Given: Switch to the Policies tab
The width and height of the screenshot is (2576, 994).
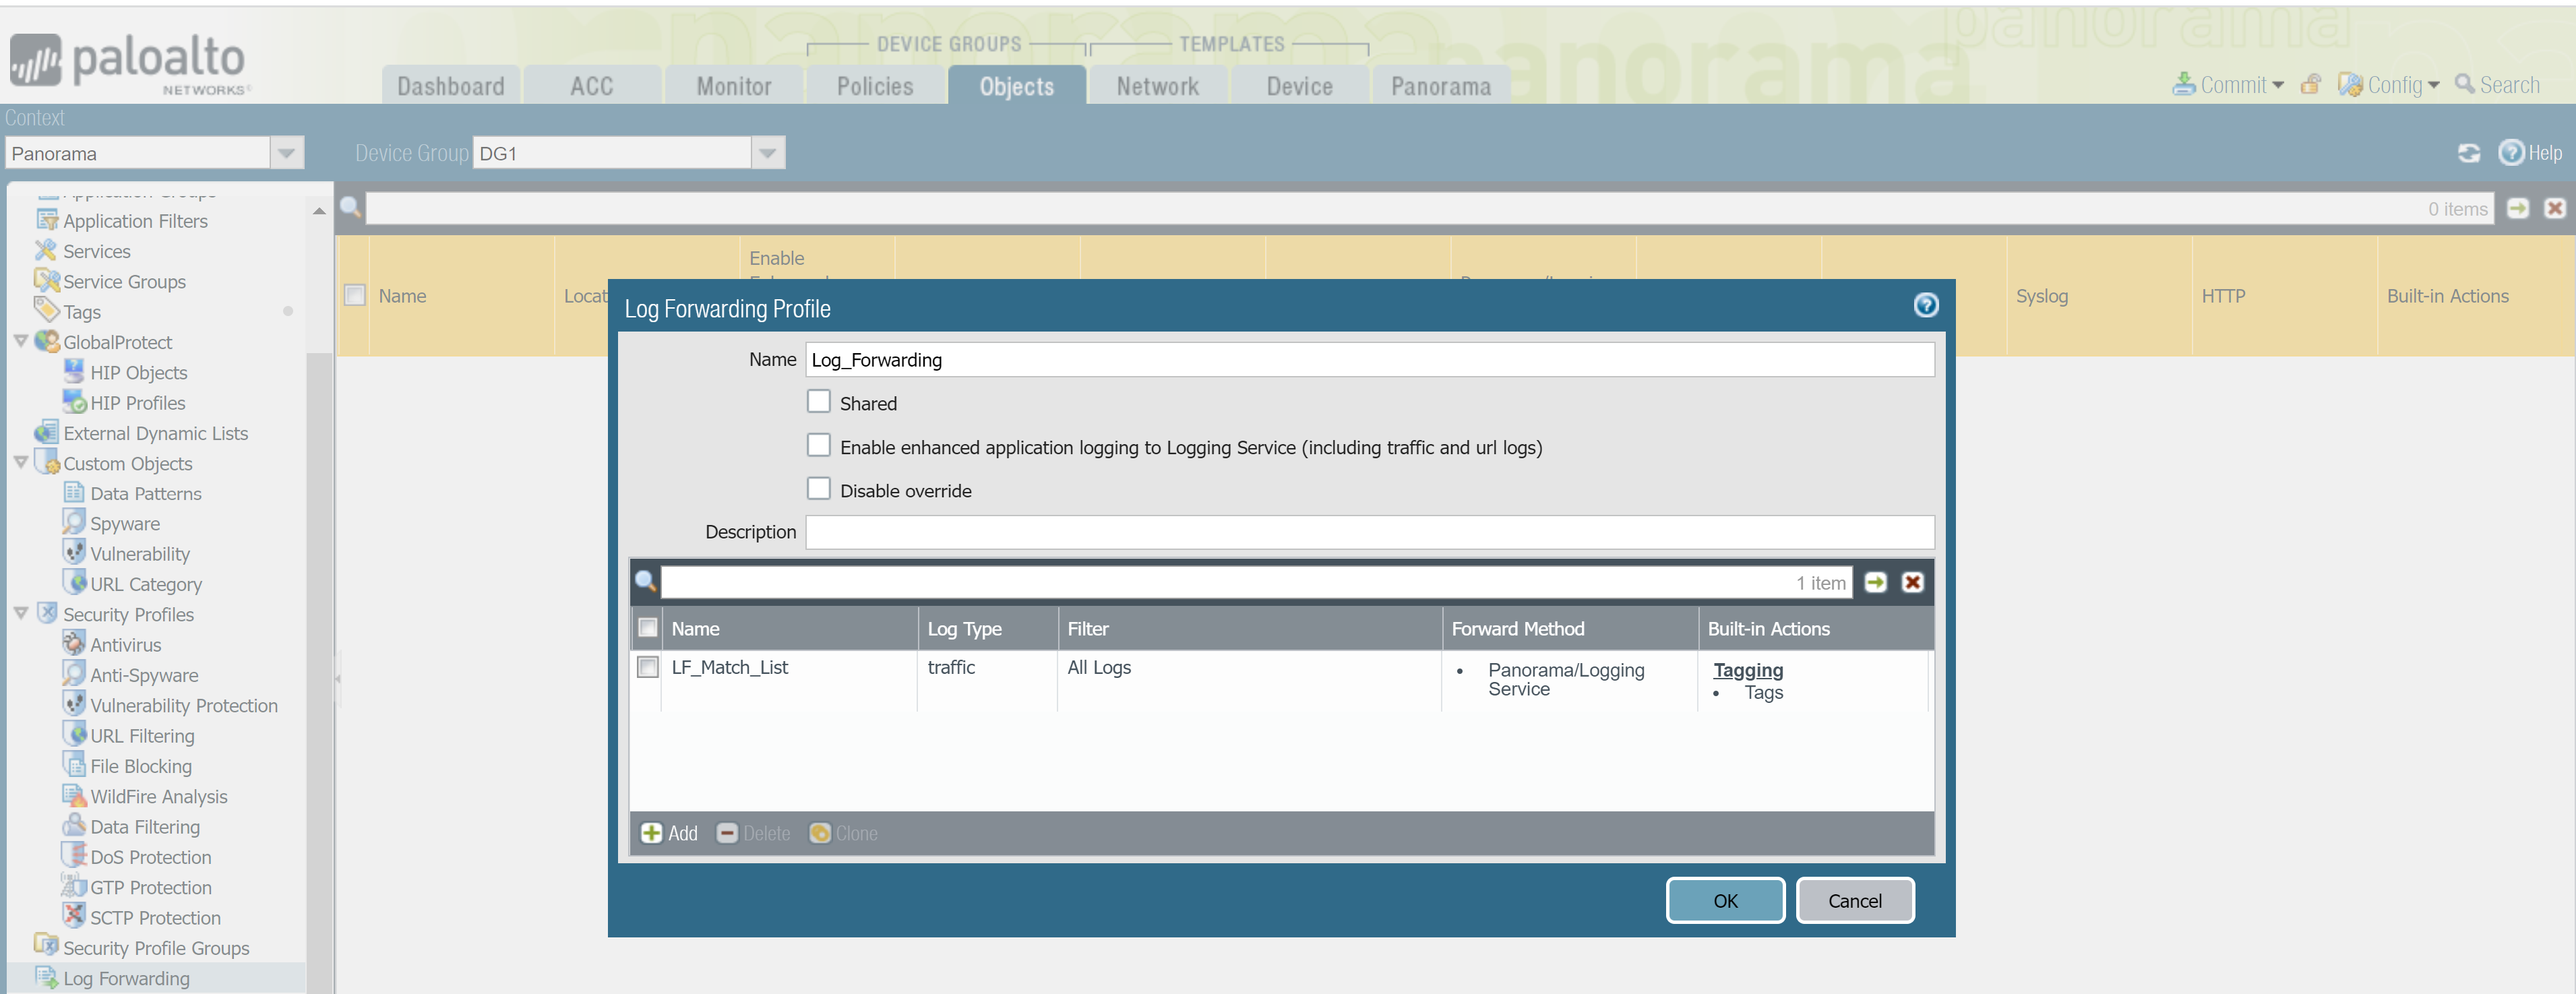Looking at the screenshot, I should (x=874, y=86).
